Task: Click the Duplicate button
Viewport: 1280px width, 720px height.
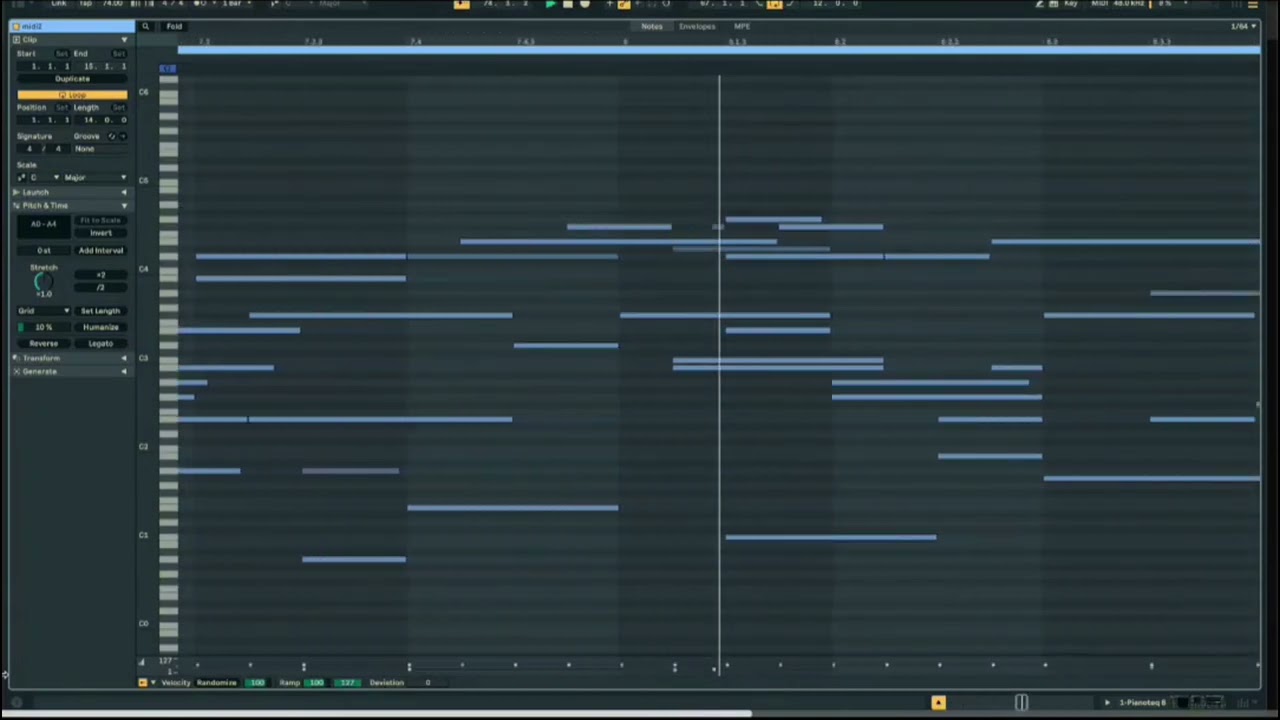Action: (x=72, y=79)
